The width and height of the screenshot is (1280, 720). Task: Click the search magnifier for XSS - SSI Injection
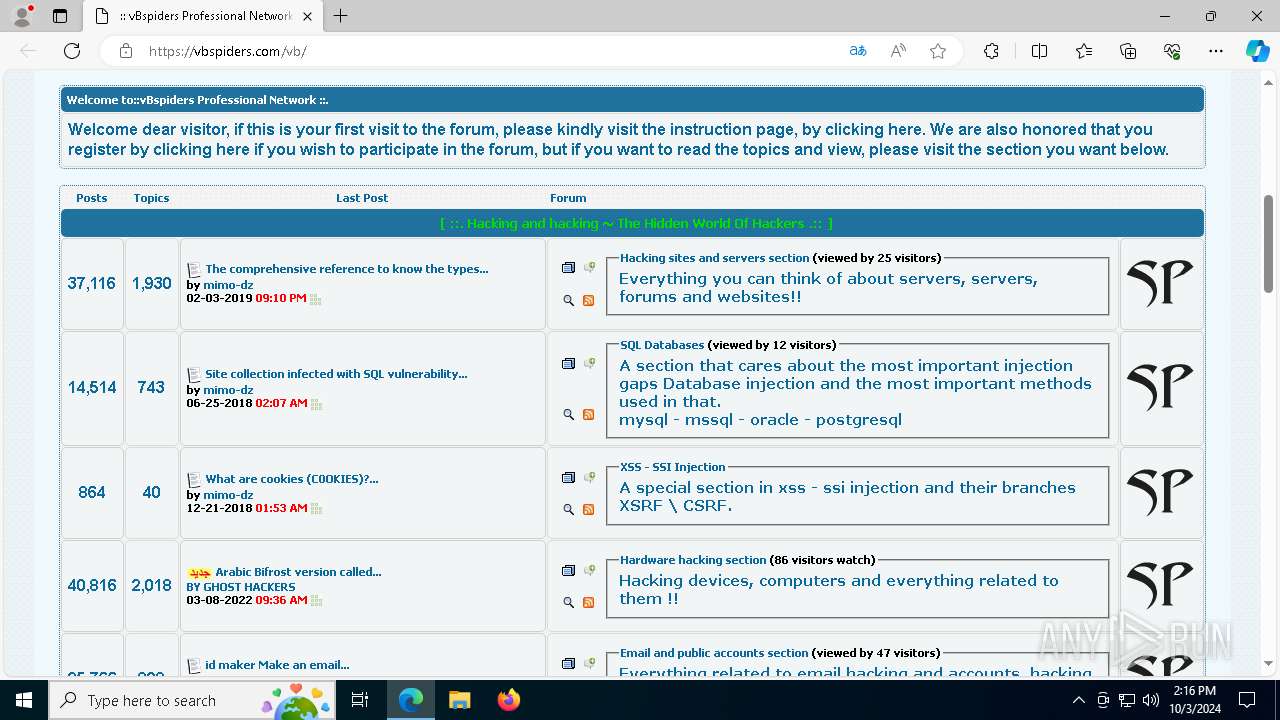coord(569,509)
